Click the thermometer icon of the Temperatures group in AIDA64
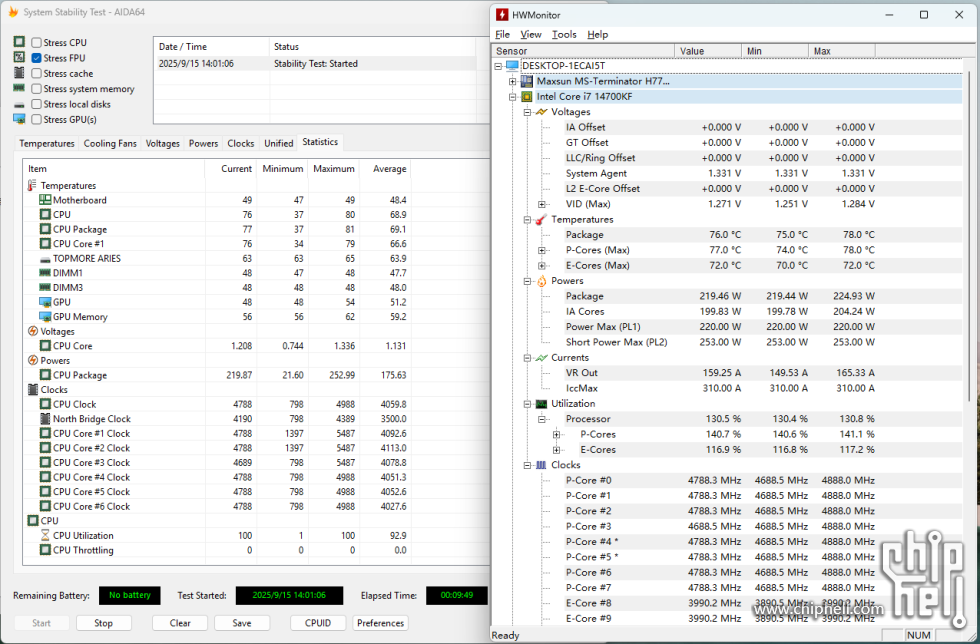This screenshot has width=980, height=644. point(32,185)
